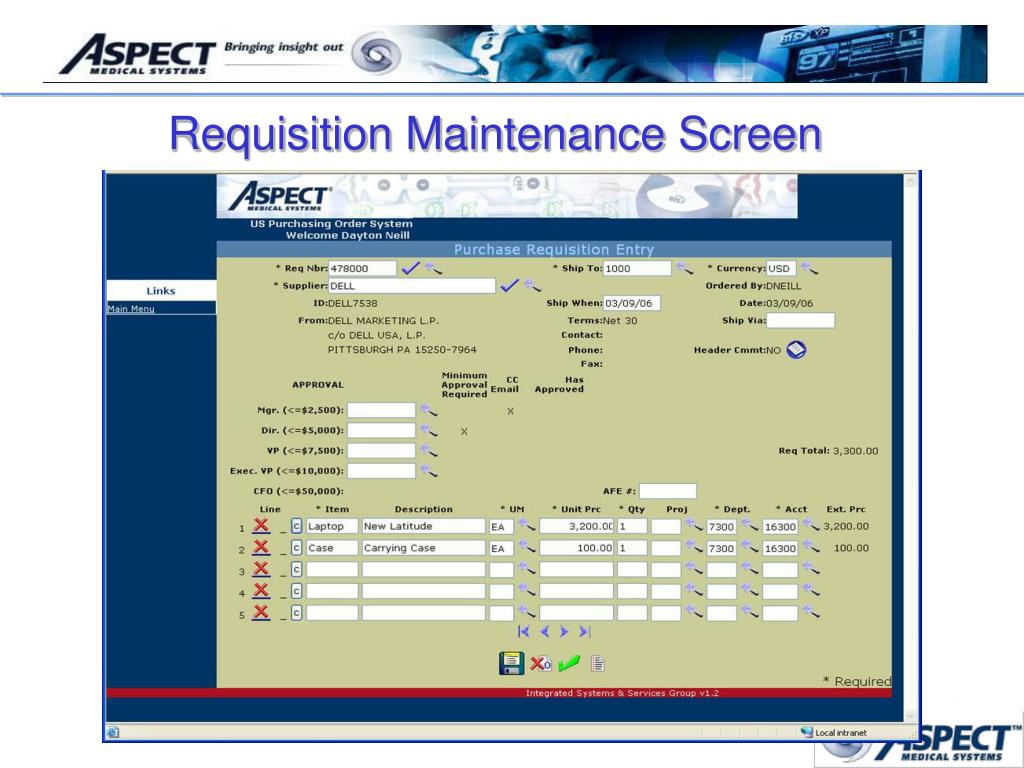Click the supplier ID text DELL7538
Image resolution: width=1024 pixels, height=768 pixels.
(x=353, y=303)
